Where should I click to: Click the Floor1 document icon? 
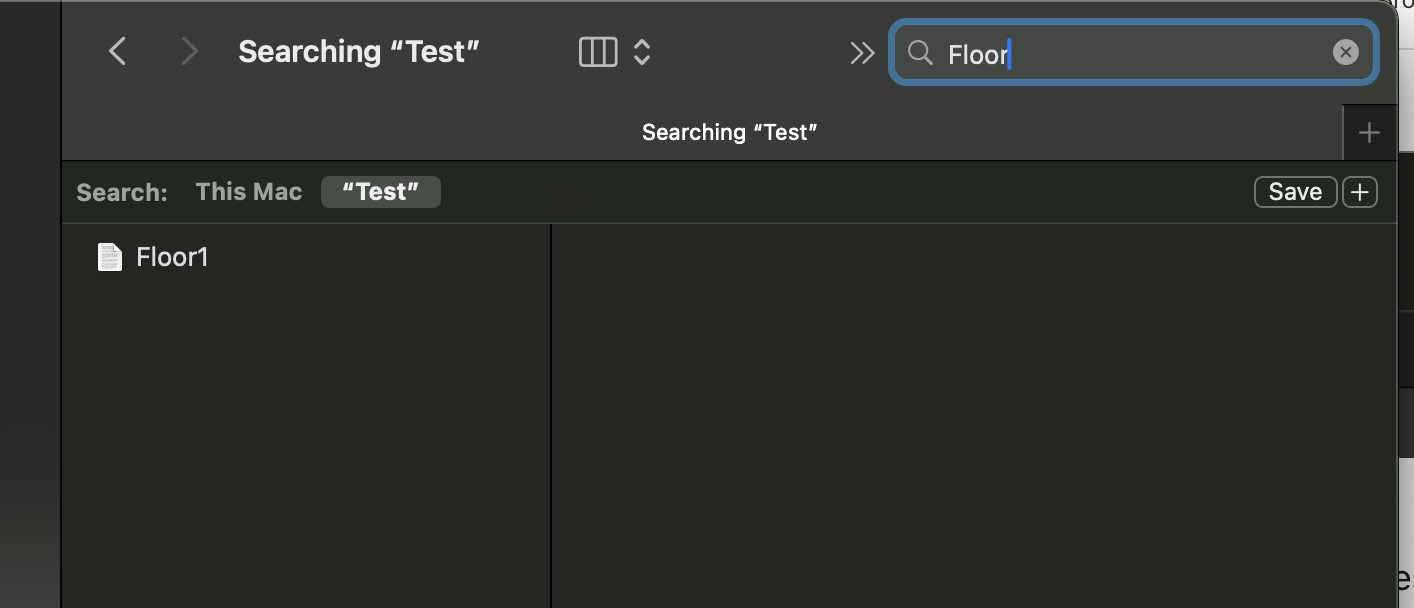point(109,257)
